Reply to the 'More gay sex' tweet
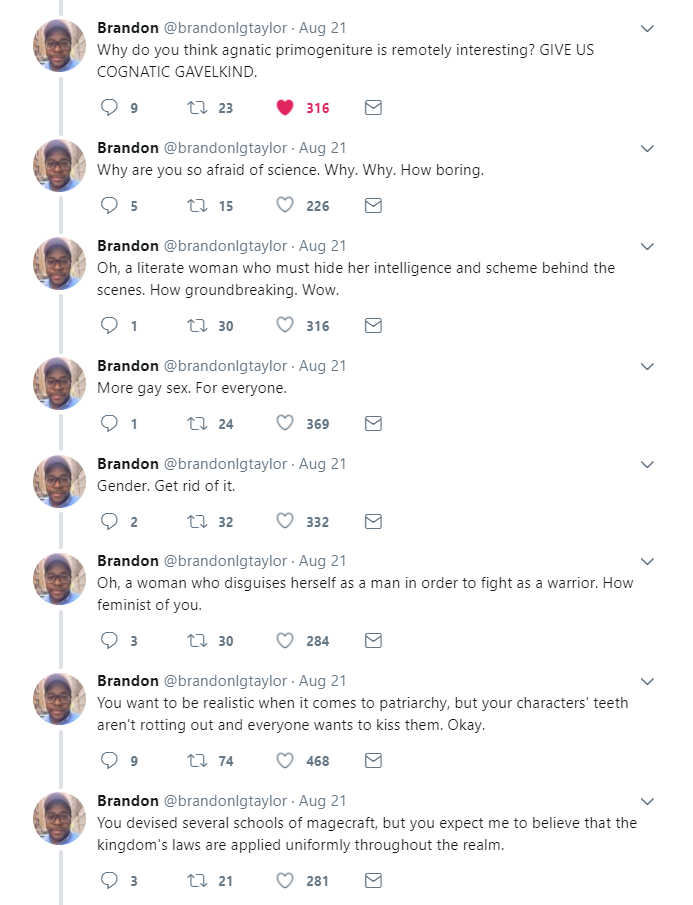 tap(110, 424)
